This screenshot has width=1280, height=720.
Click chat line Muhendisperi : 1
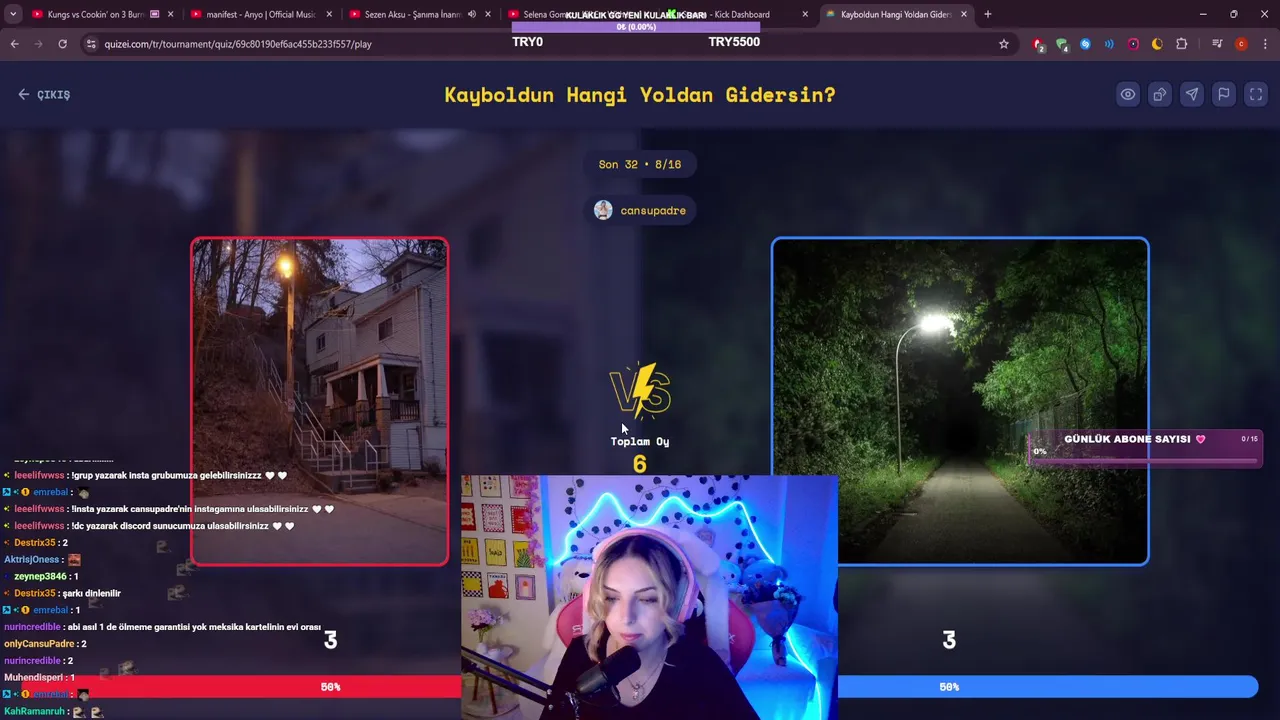tap(39, 677)
